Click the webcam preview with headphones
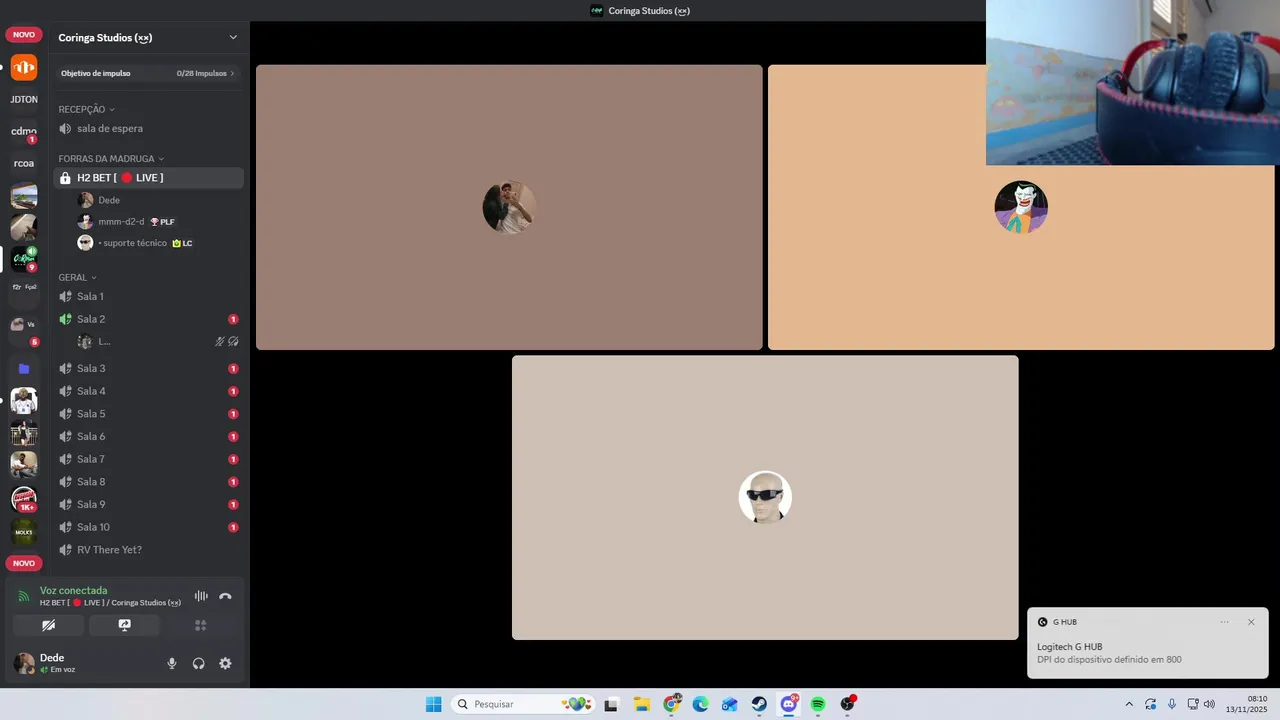 [x=1133, y=82]
